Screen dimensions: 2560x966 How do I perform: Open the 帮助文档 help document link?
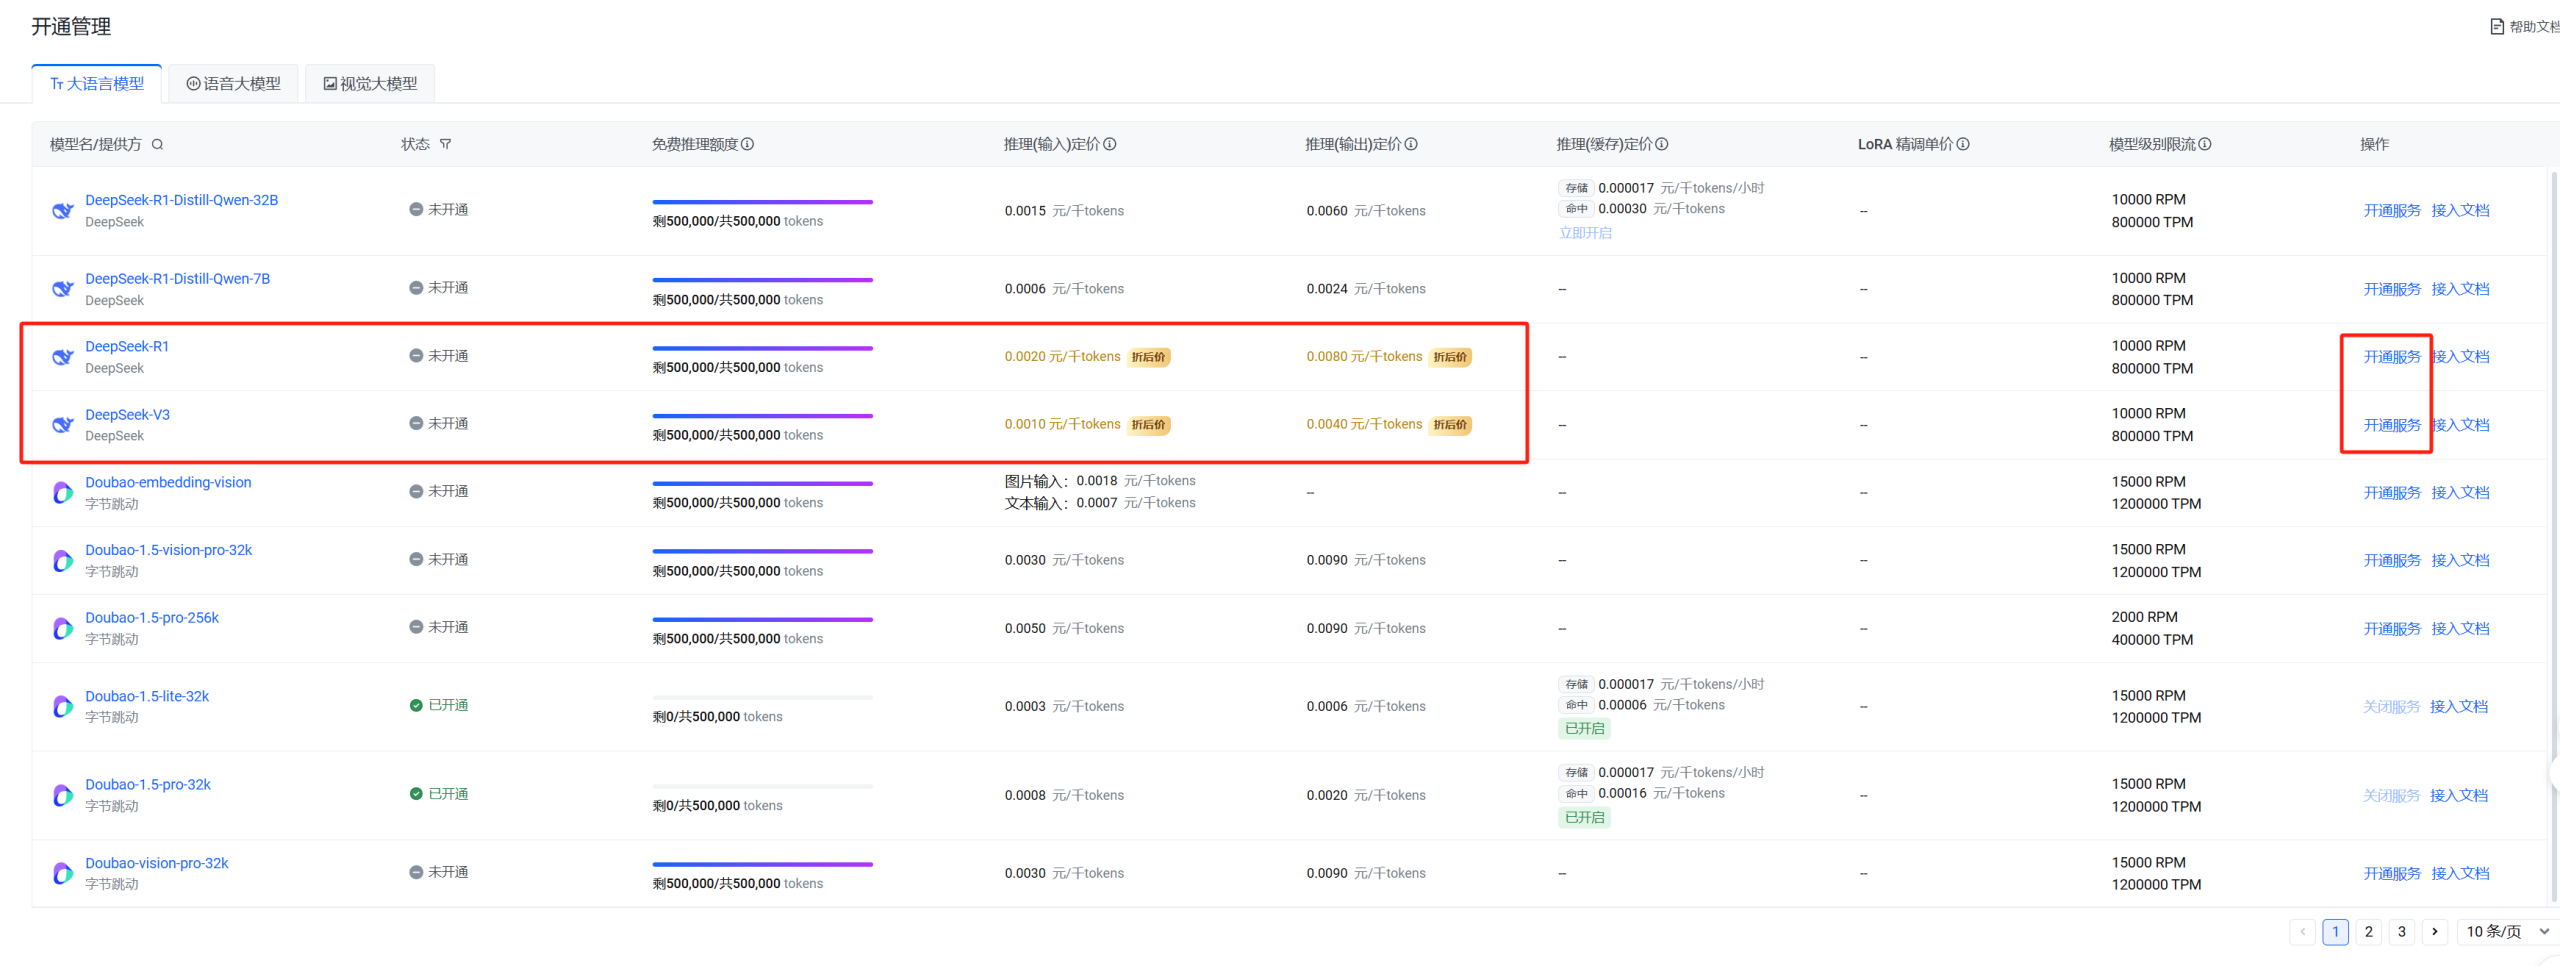pyautogui.click(x=2526, y=27)
